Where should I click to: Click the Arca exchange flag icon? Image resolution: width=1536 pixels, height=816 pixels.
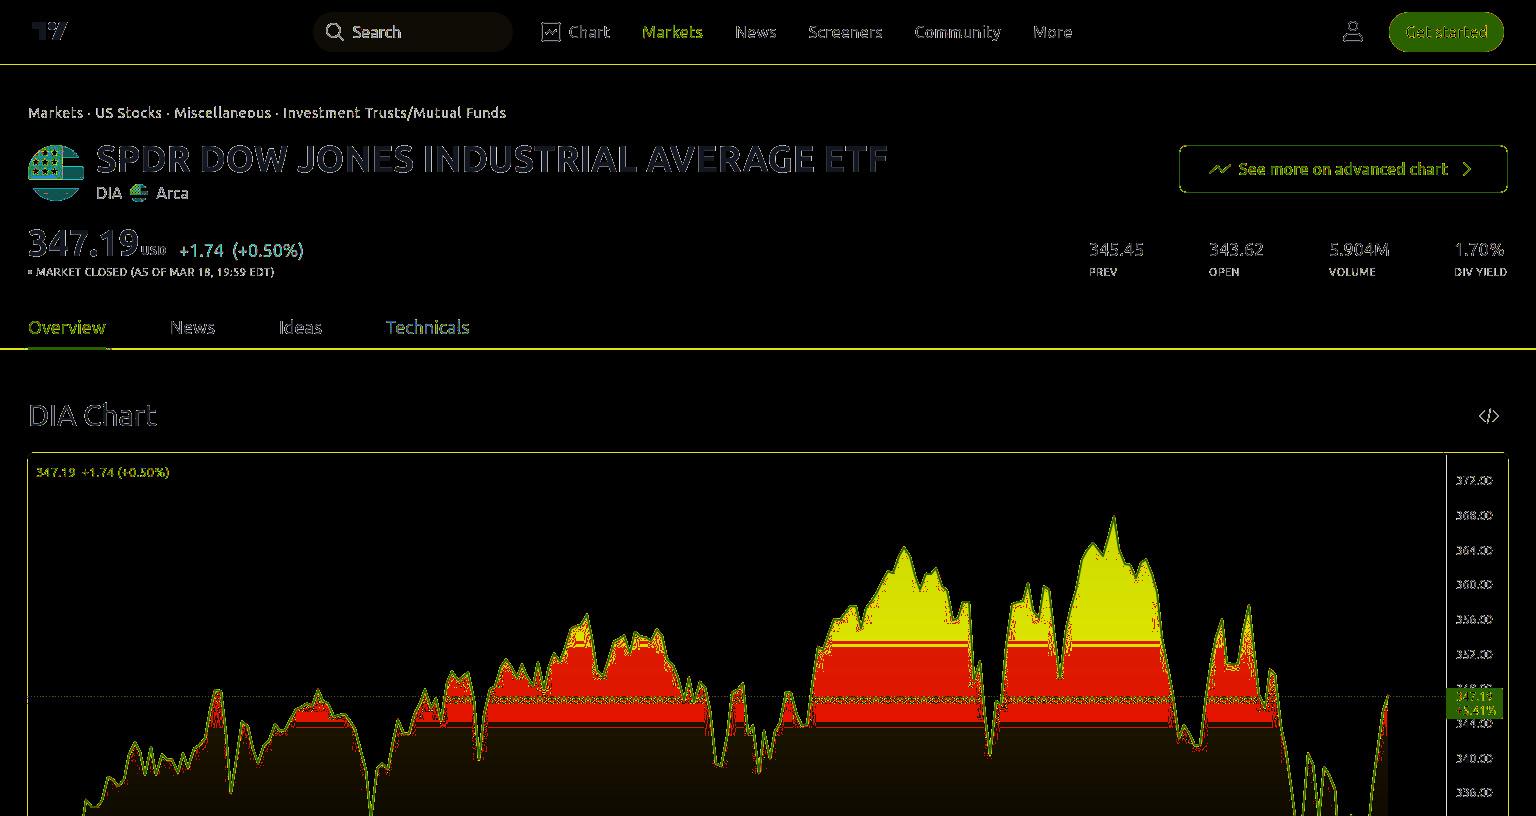click(139, 193)
